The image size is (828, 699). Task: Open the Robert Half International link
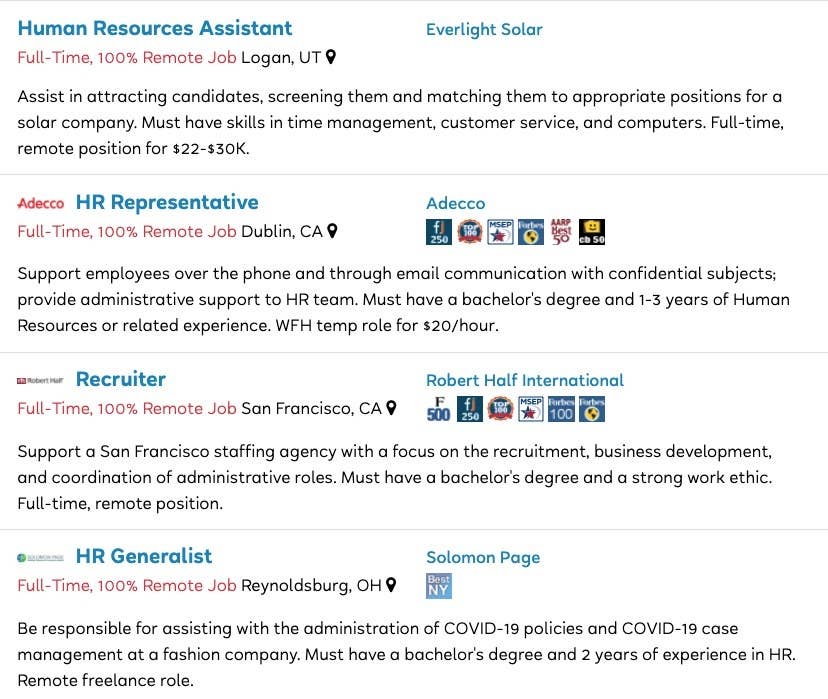click(x=524, y=380)
